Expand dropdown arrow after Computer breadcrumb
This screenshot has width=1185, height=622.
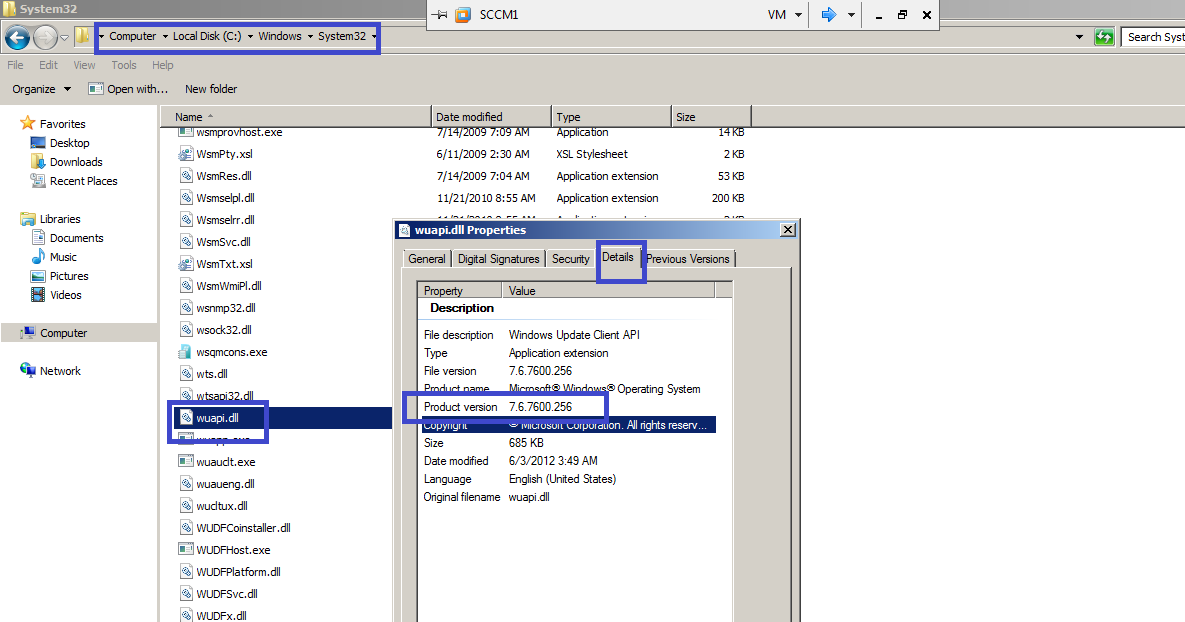(x=165, y=36)
